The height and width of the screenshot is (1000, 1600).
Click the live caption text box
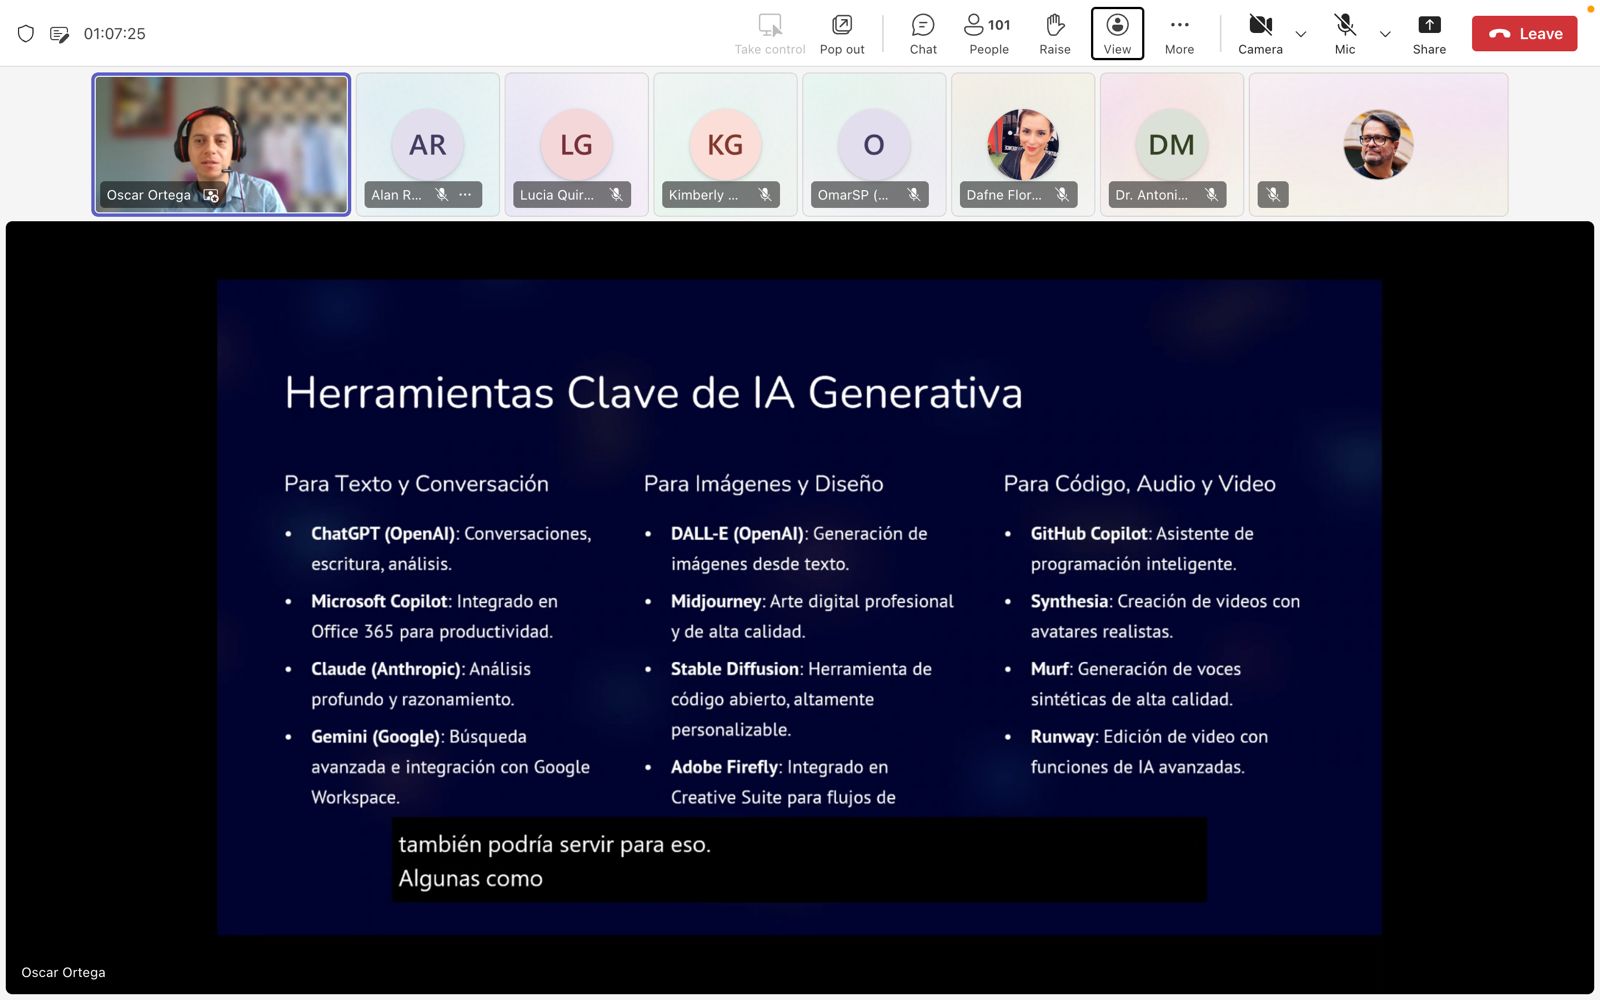point(799,860)
